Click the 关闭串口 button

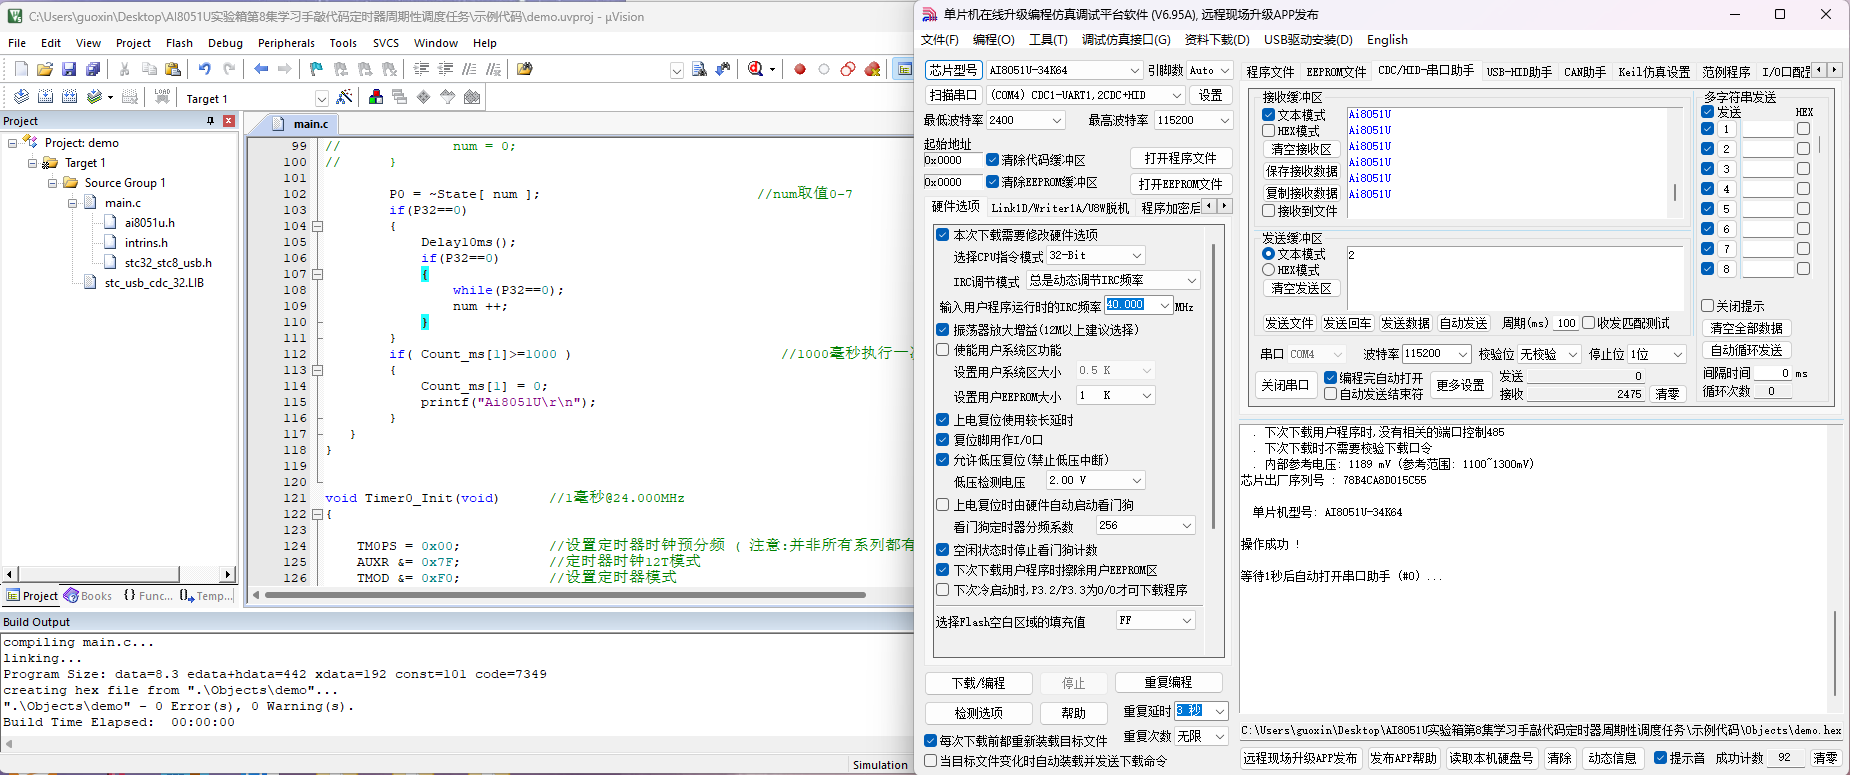point(1285,385)
